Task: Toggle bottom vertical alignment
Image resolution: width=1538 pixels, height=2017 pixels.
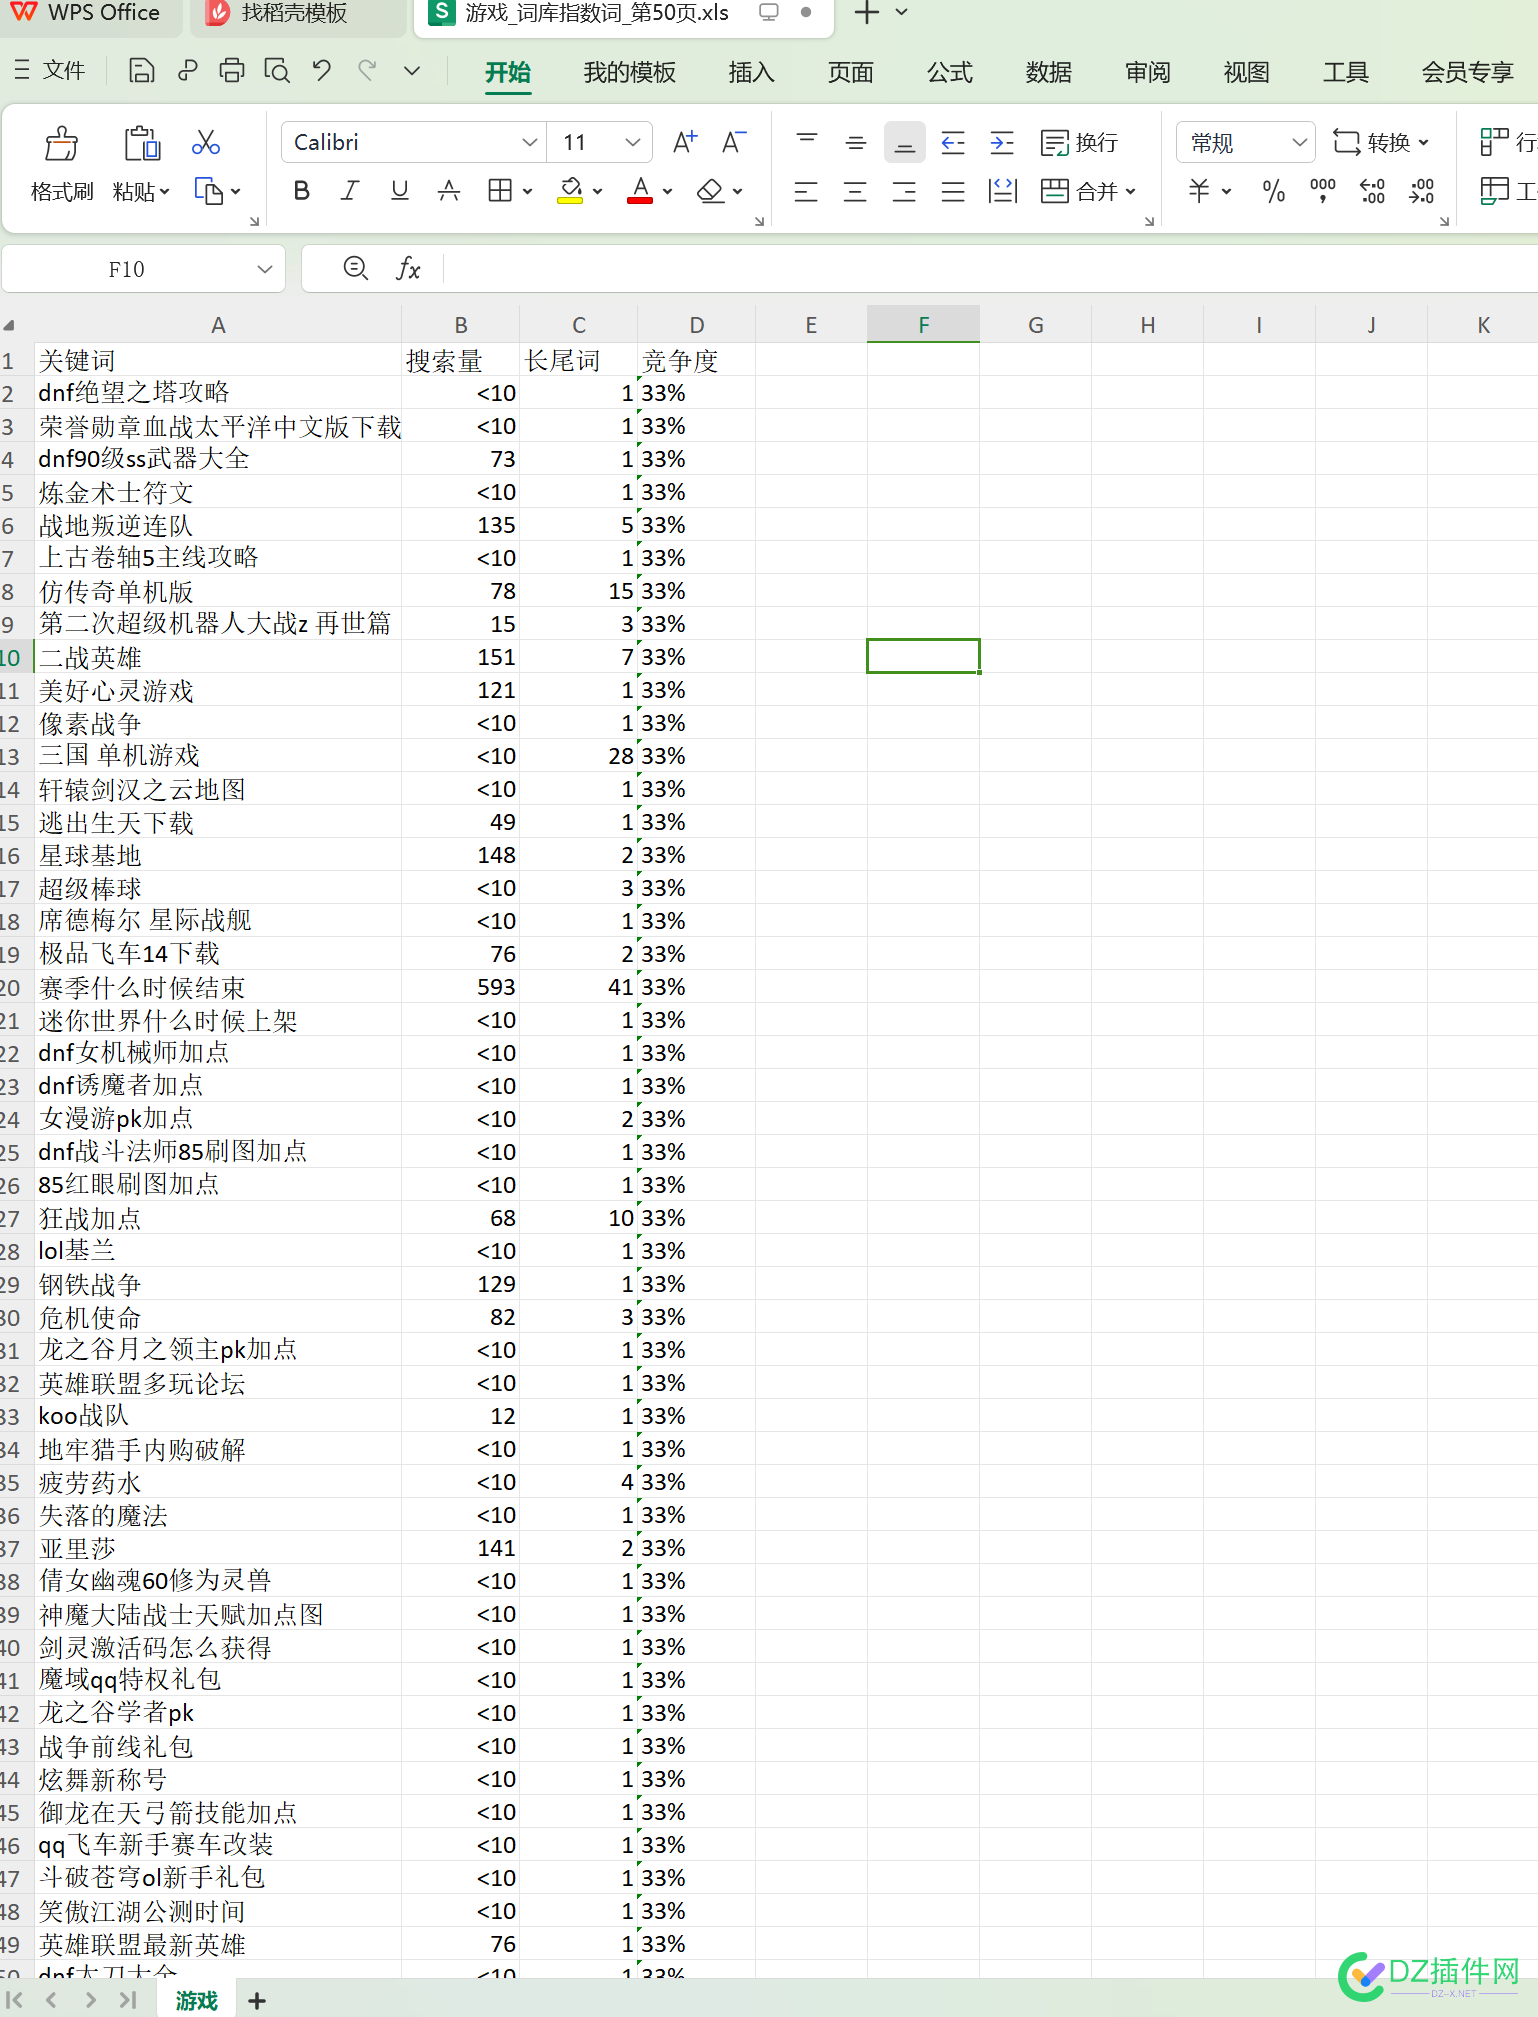Action: pyautogui.click(x=904, y=143)
